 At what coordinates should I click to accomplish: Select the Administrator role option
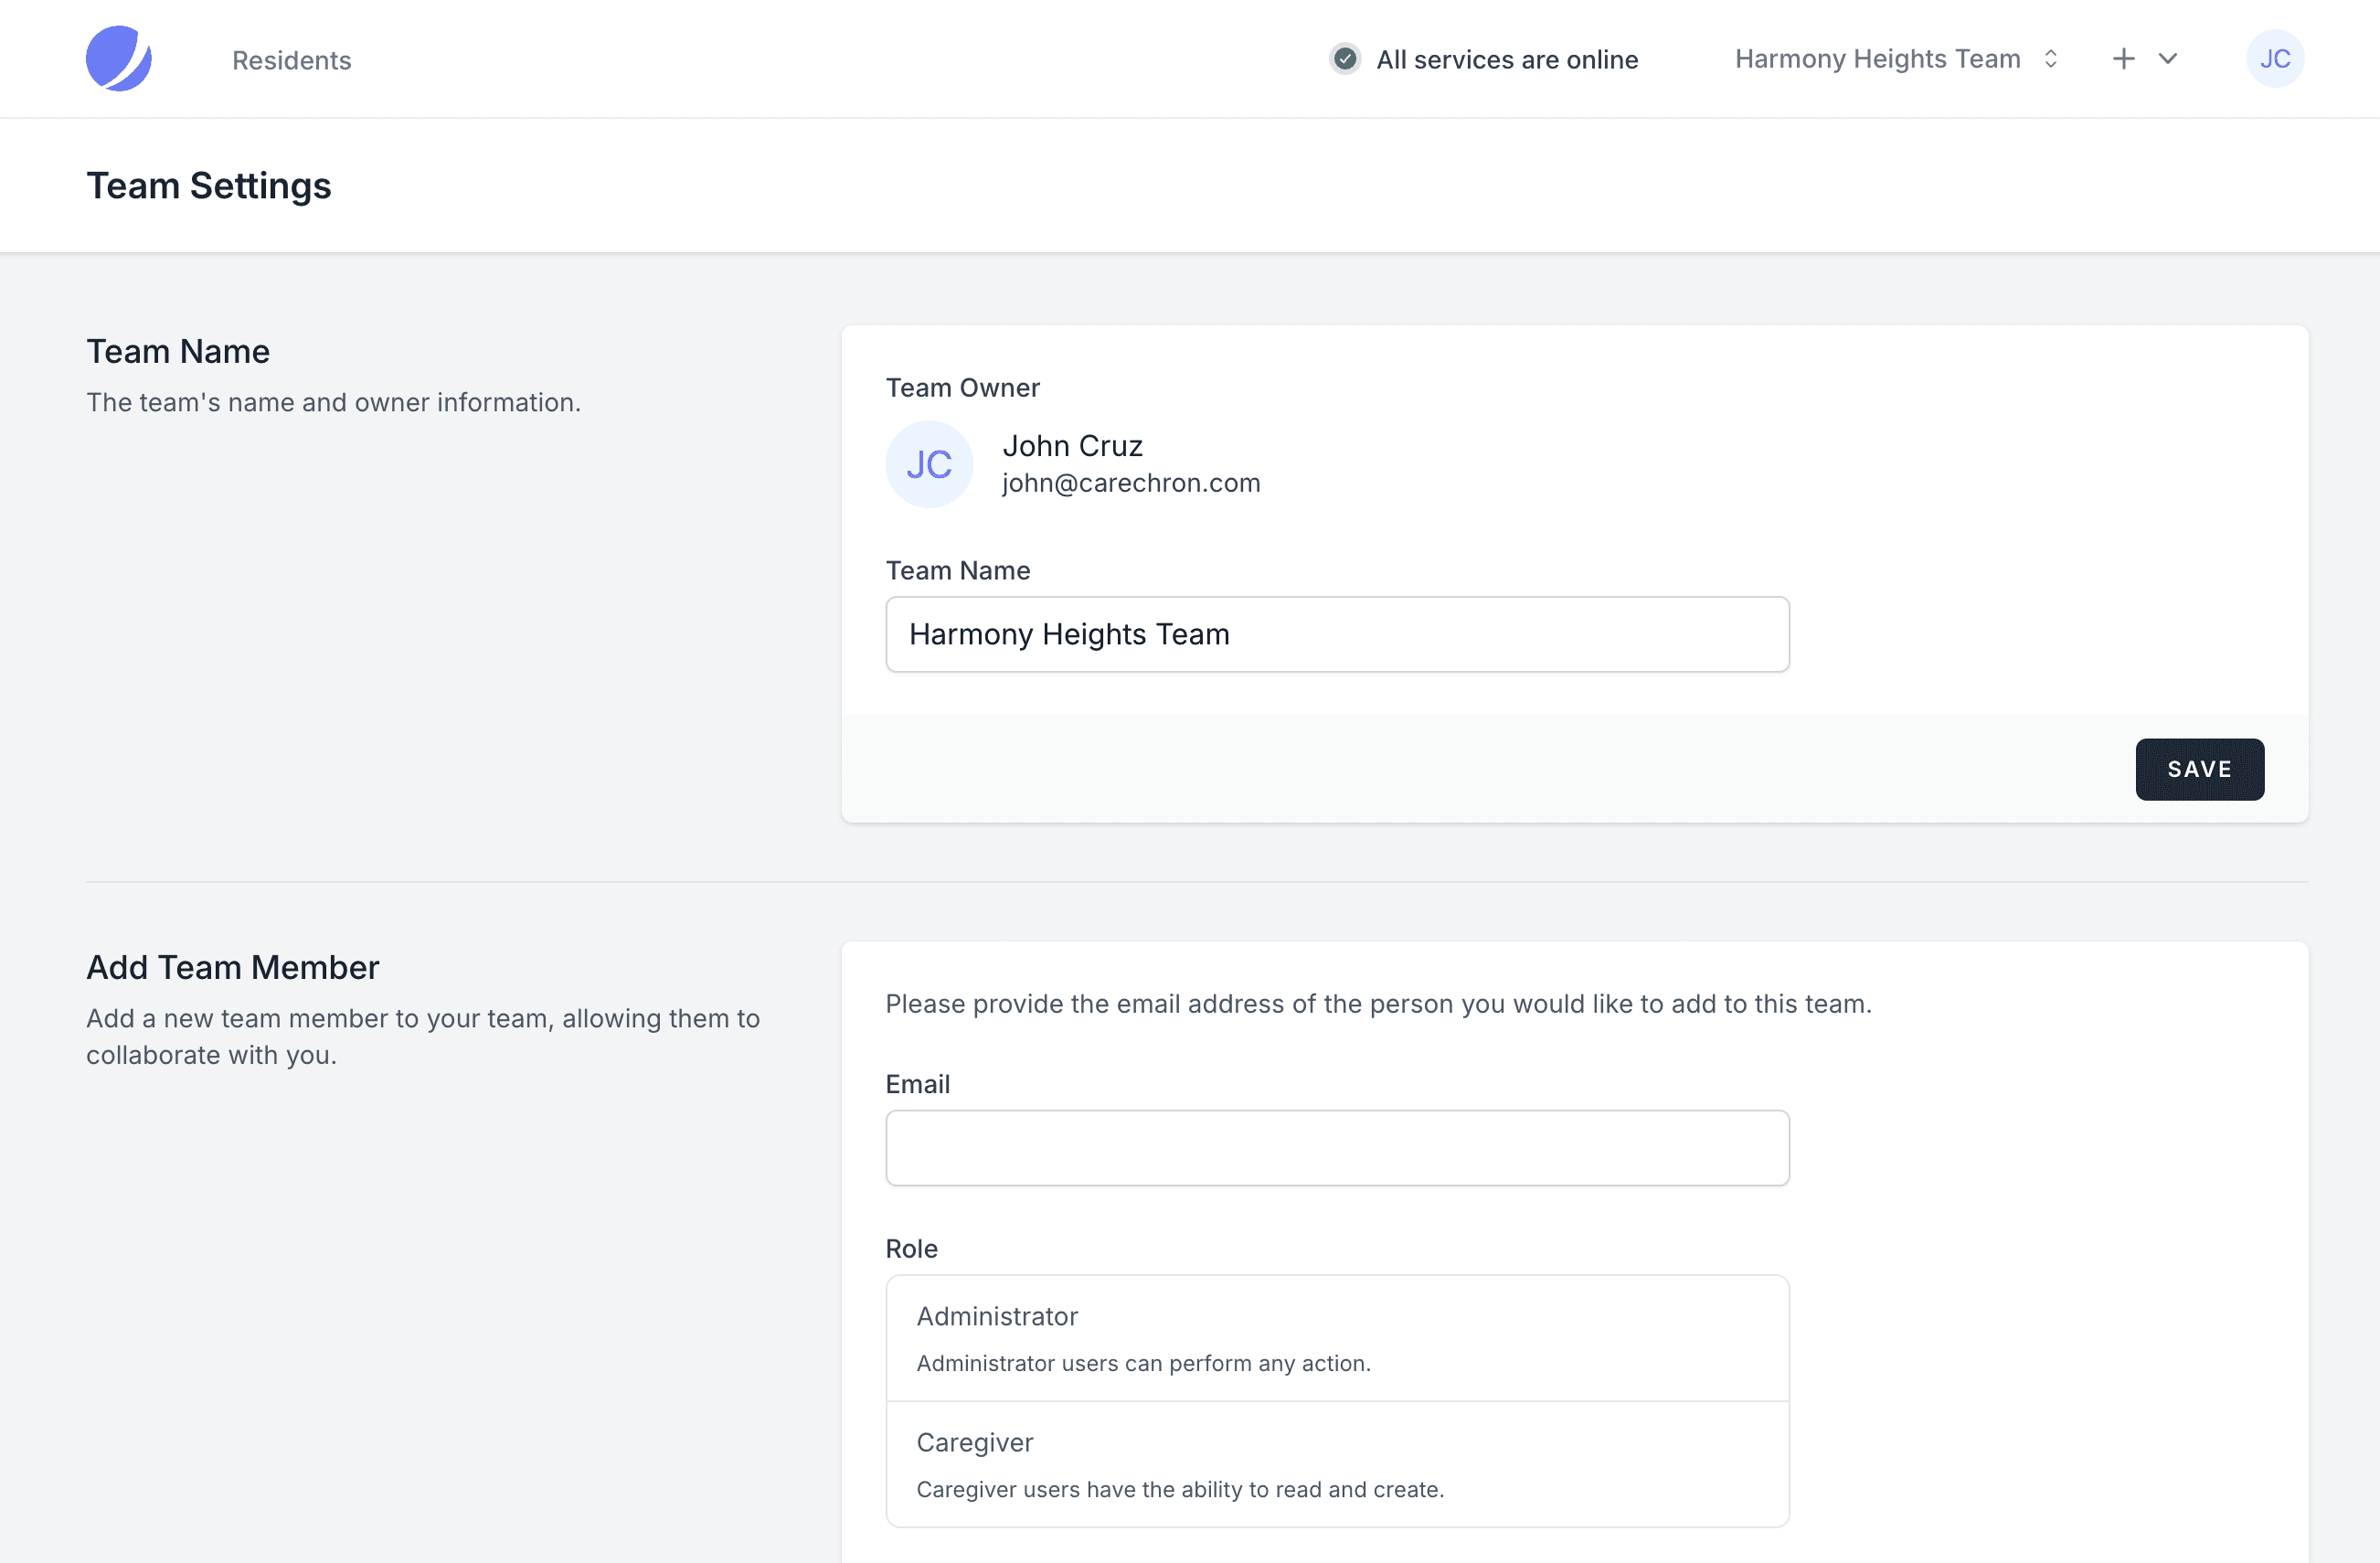pyautogui.click(x=1337, y=1338)
